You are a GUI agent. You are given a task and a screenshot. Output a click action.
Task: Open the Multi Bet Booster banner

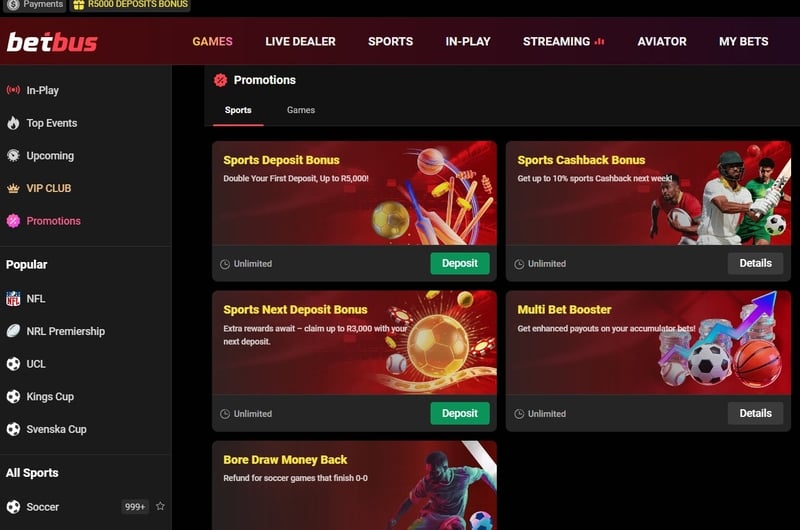(648, 343)
